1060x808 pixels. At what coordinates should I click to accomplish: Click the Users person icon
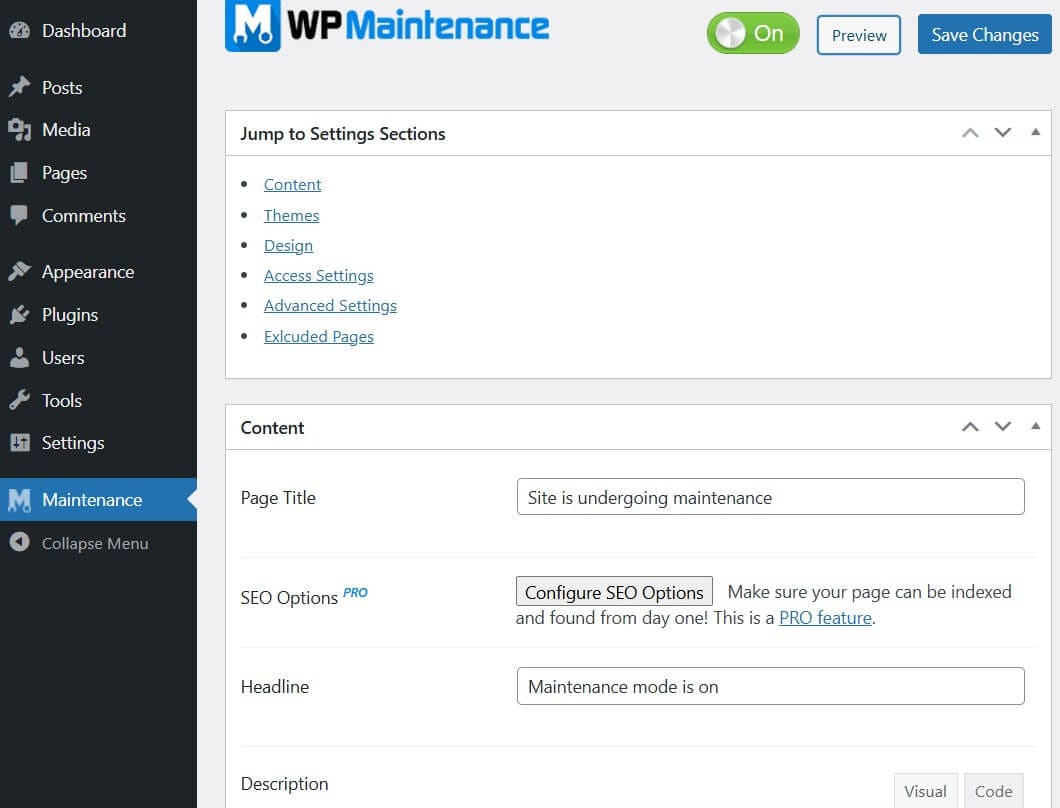point(20,357)
